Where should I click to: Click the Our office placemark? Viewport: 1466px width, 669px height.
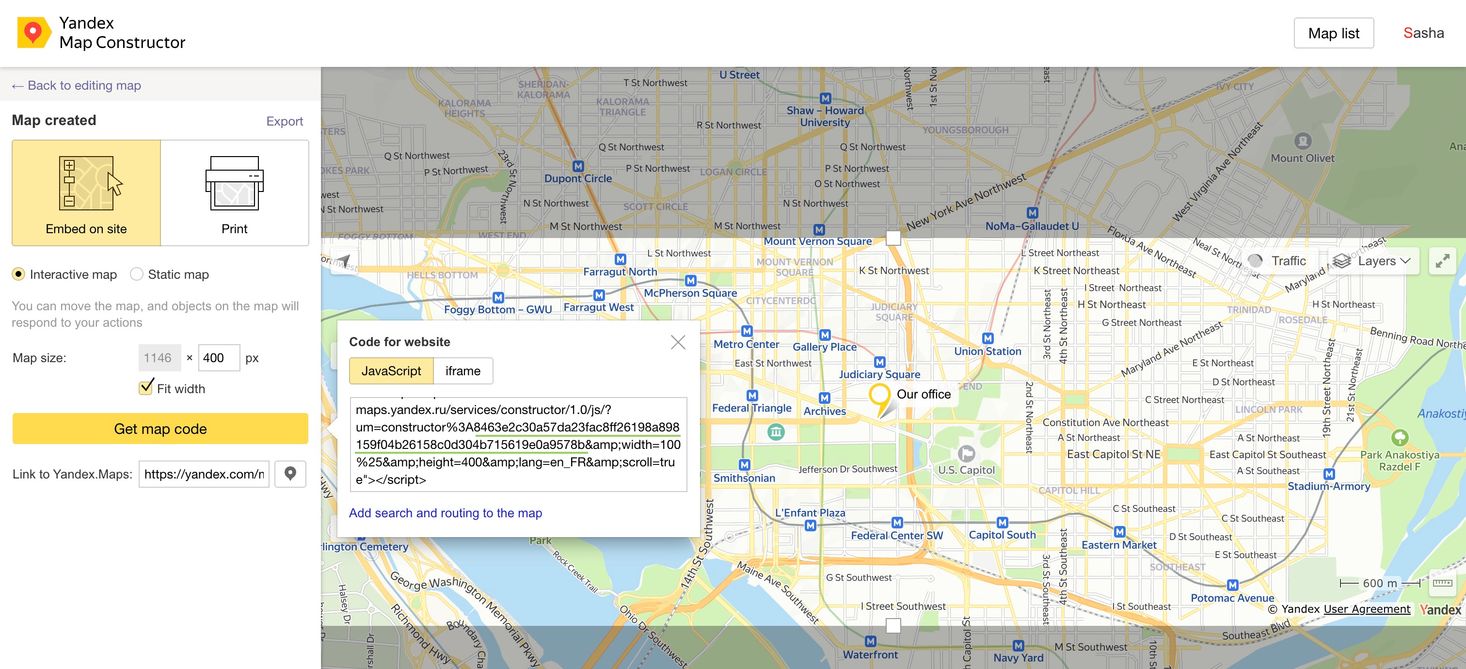point(880,402)
